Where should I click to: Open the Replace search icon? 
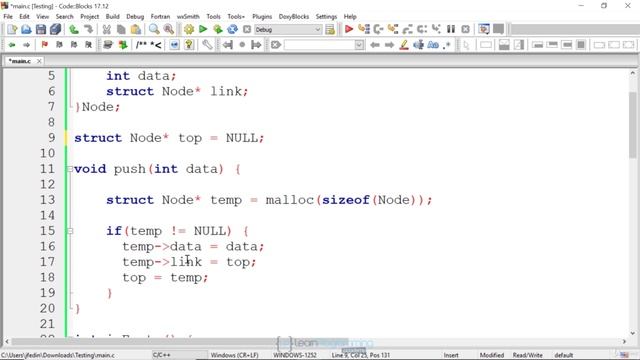[169, 29]
